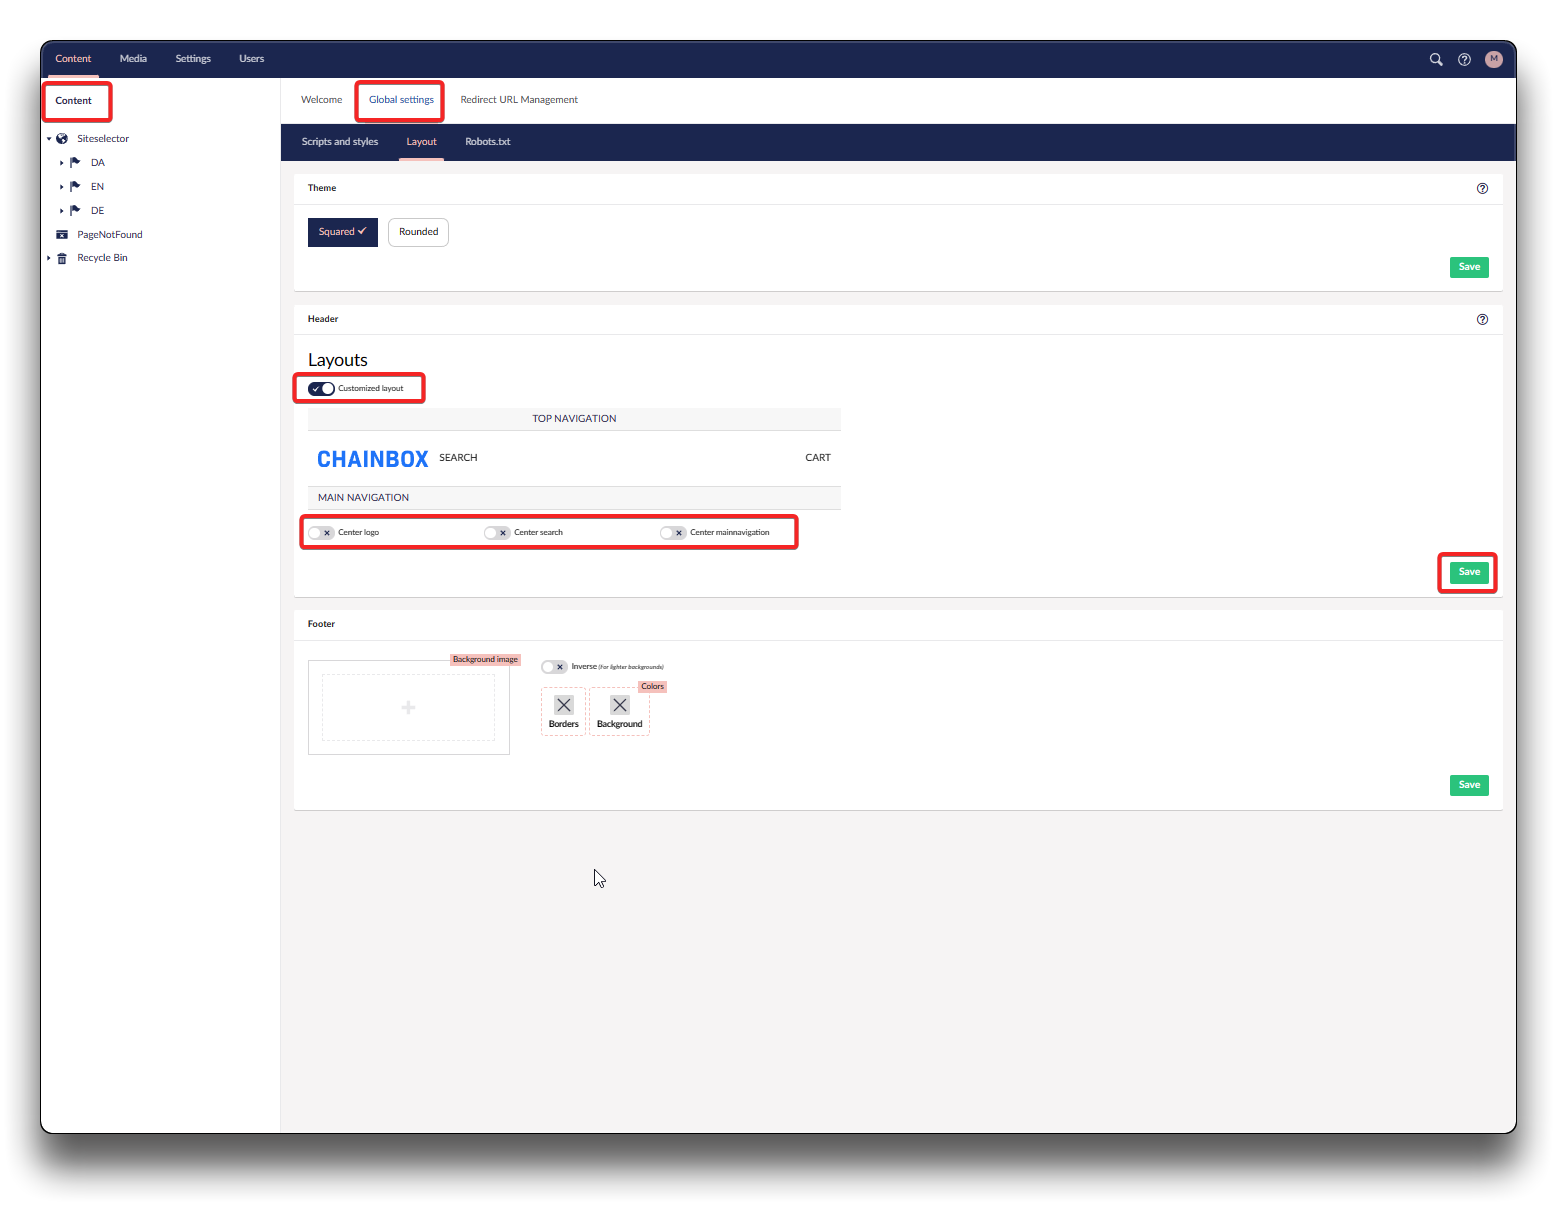The width and height of the screenshot is (1557, 1206).
Task: Click the Header section help icon
Action: pyautogui.click(x=1482, y=320)
